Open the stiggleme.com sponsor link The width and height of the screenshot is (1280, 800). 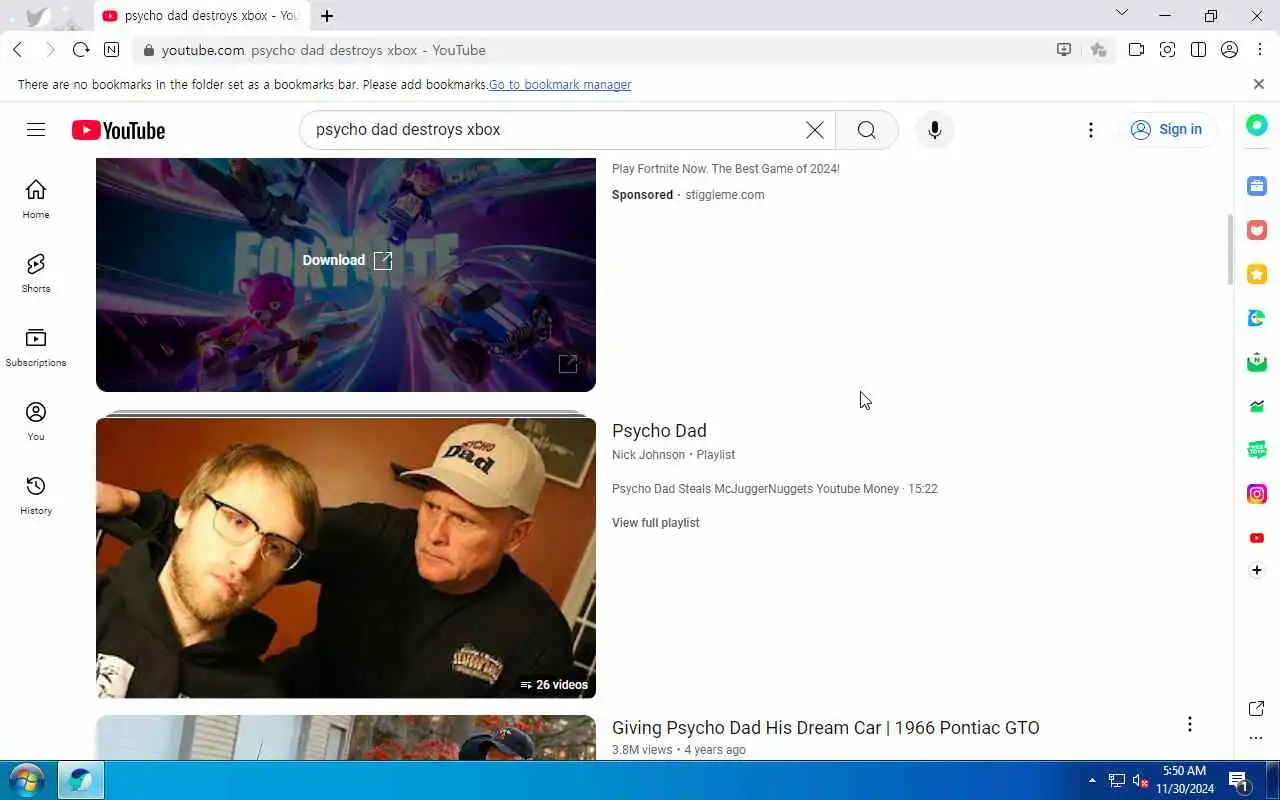(x=725, y=195)
